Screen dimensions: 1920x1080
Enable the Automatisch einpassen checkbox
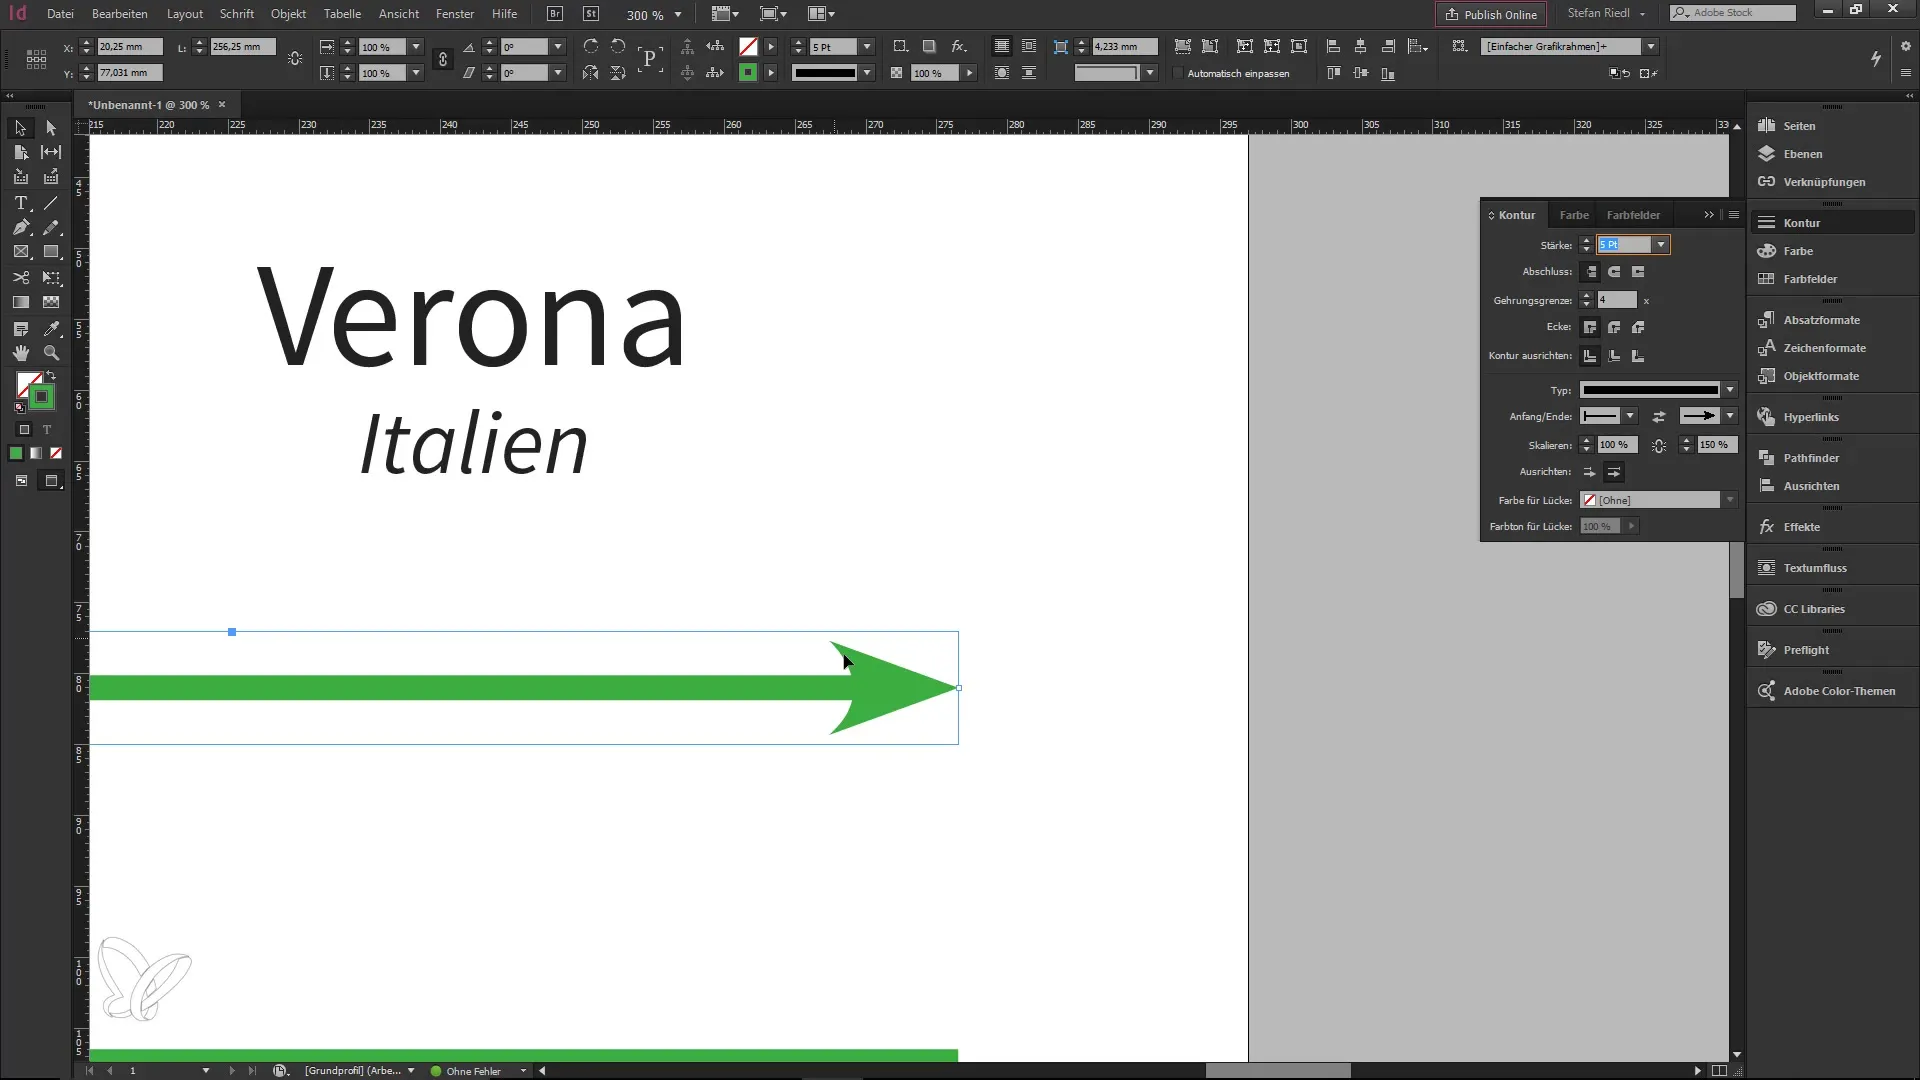point(1178,73)
